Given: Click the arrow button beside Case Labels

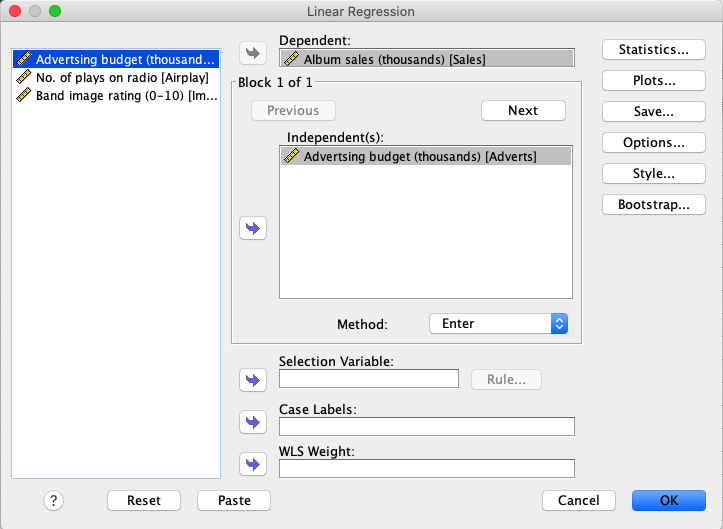Looking at the screenshot, I should [253, 422].
